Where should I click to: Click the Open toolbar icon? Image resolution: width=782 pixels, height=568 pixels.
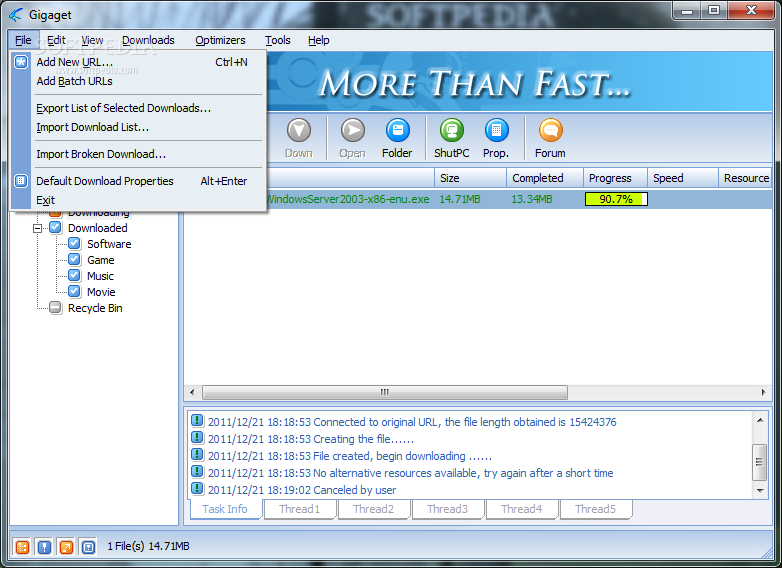click(x=353, y=131)
